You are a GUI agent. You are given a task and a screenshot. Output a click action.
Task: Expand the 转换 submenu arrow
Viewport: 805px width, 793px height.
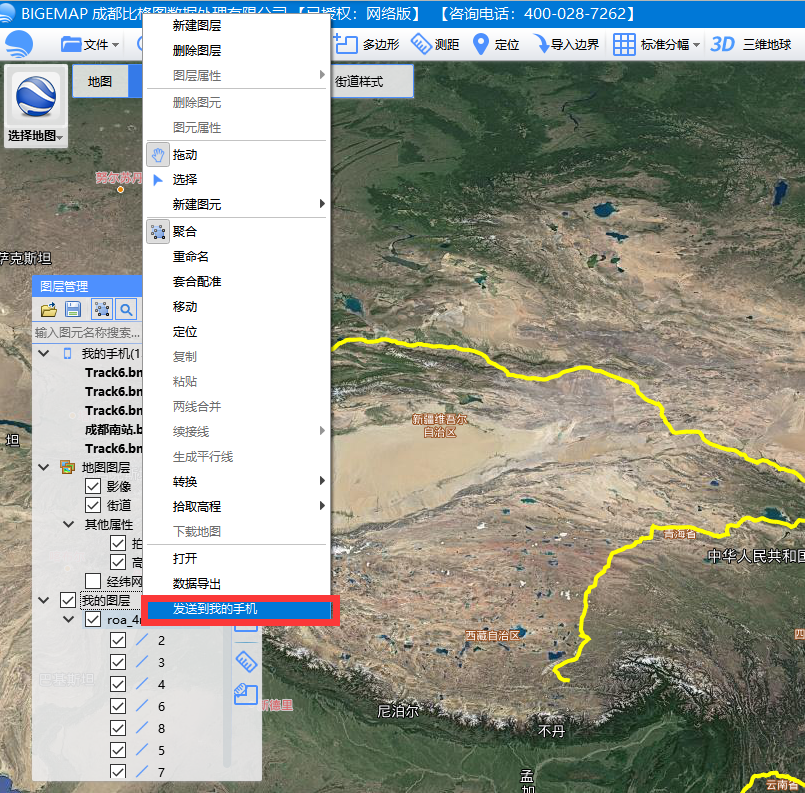[322, 480]
